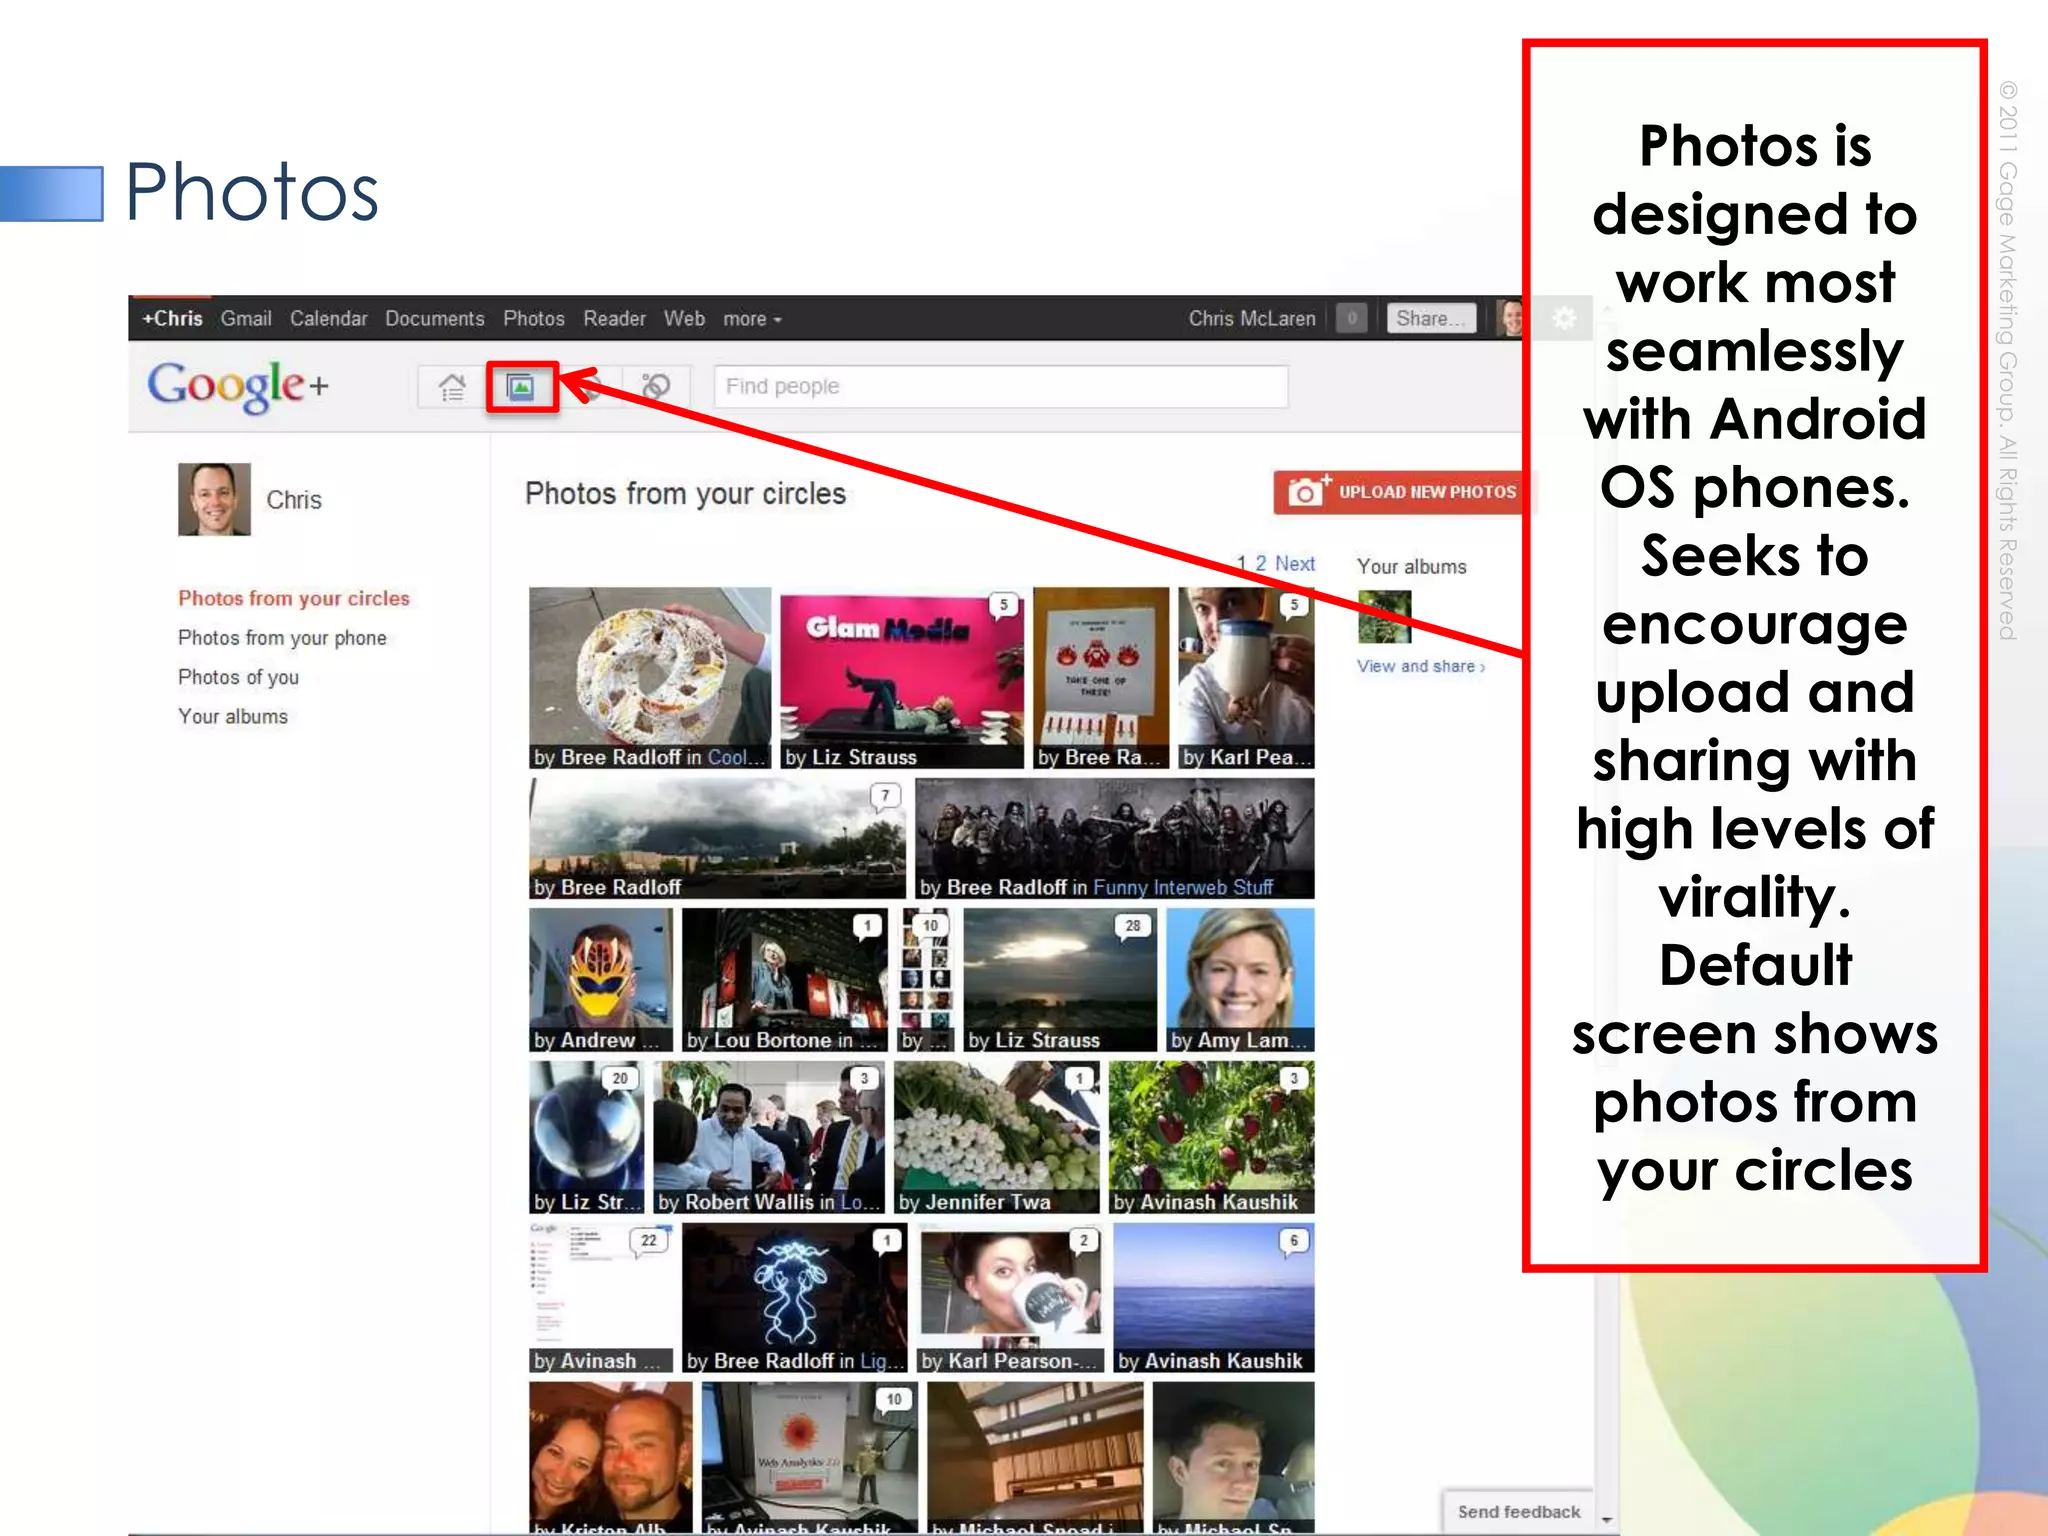The height and width of the screenshot is (1536, 2048).
Task: Click the Chris McLaren account name
Action: pyautogui.click(x=1252, y=318)
